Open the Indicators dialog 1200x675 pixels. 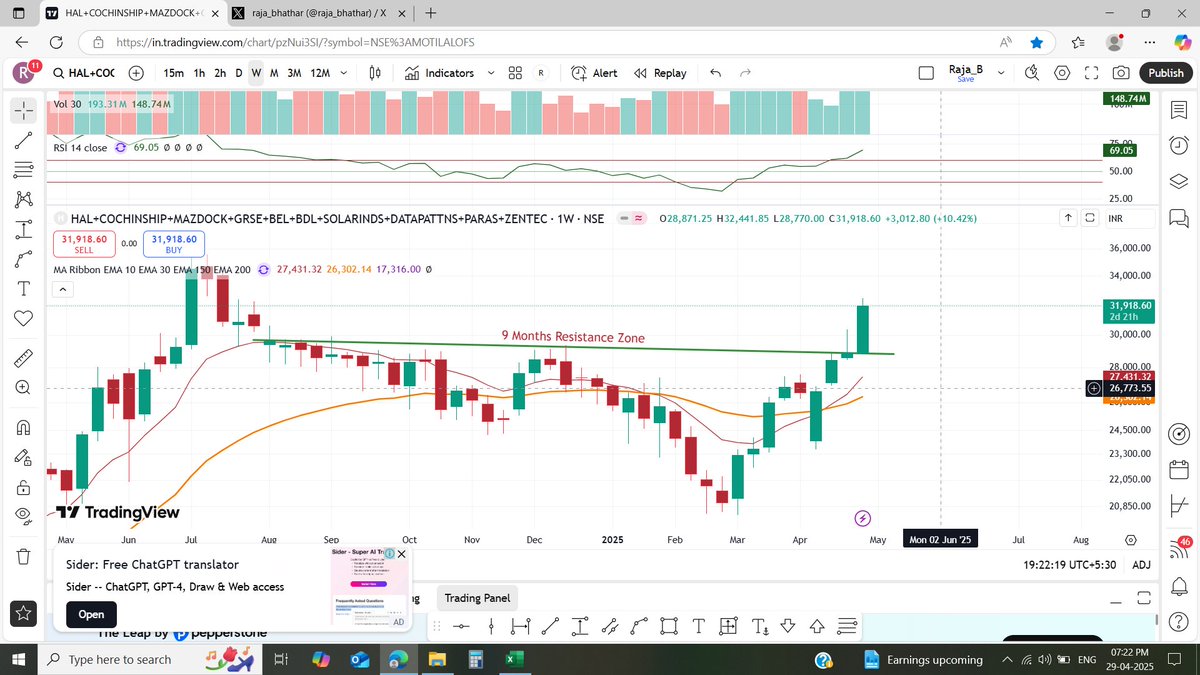440,73
